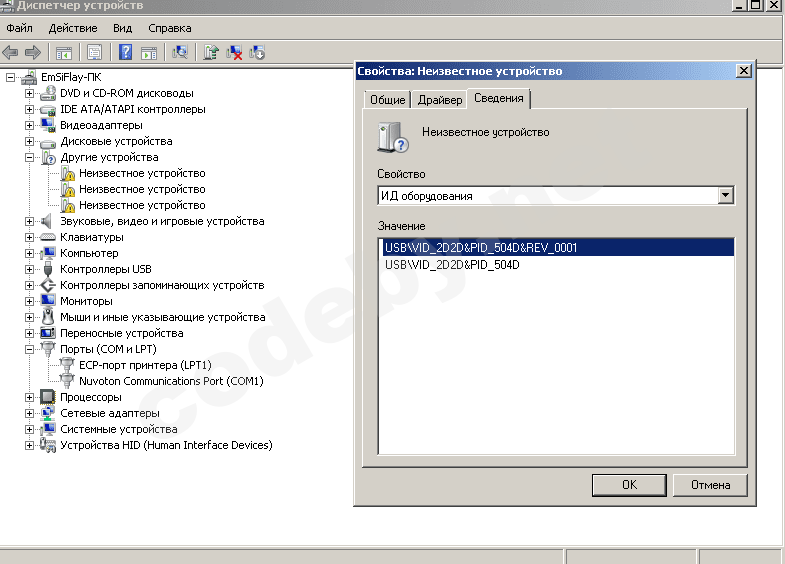Open the ИД оборудования property dropdown arrow
The image size is (785, 564).
(x=725, y=195)
